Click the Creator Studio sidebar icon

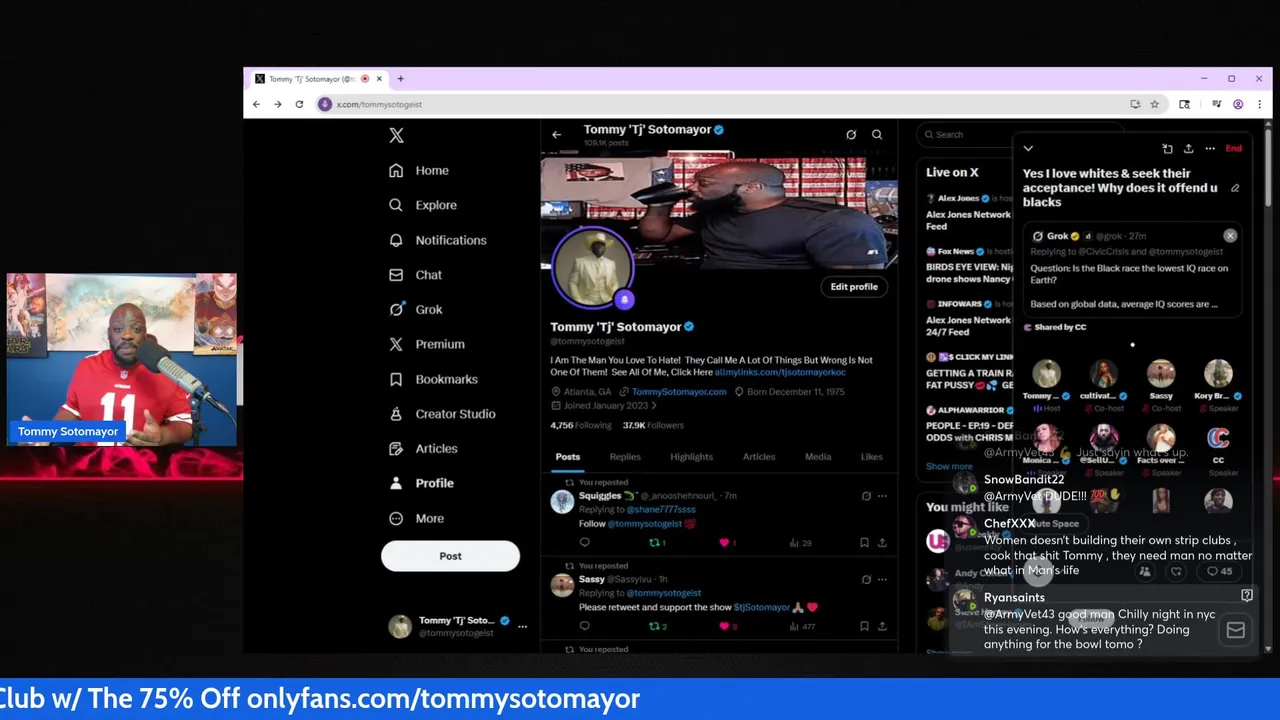396,414
